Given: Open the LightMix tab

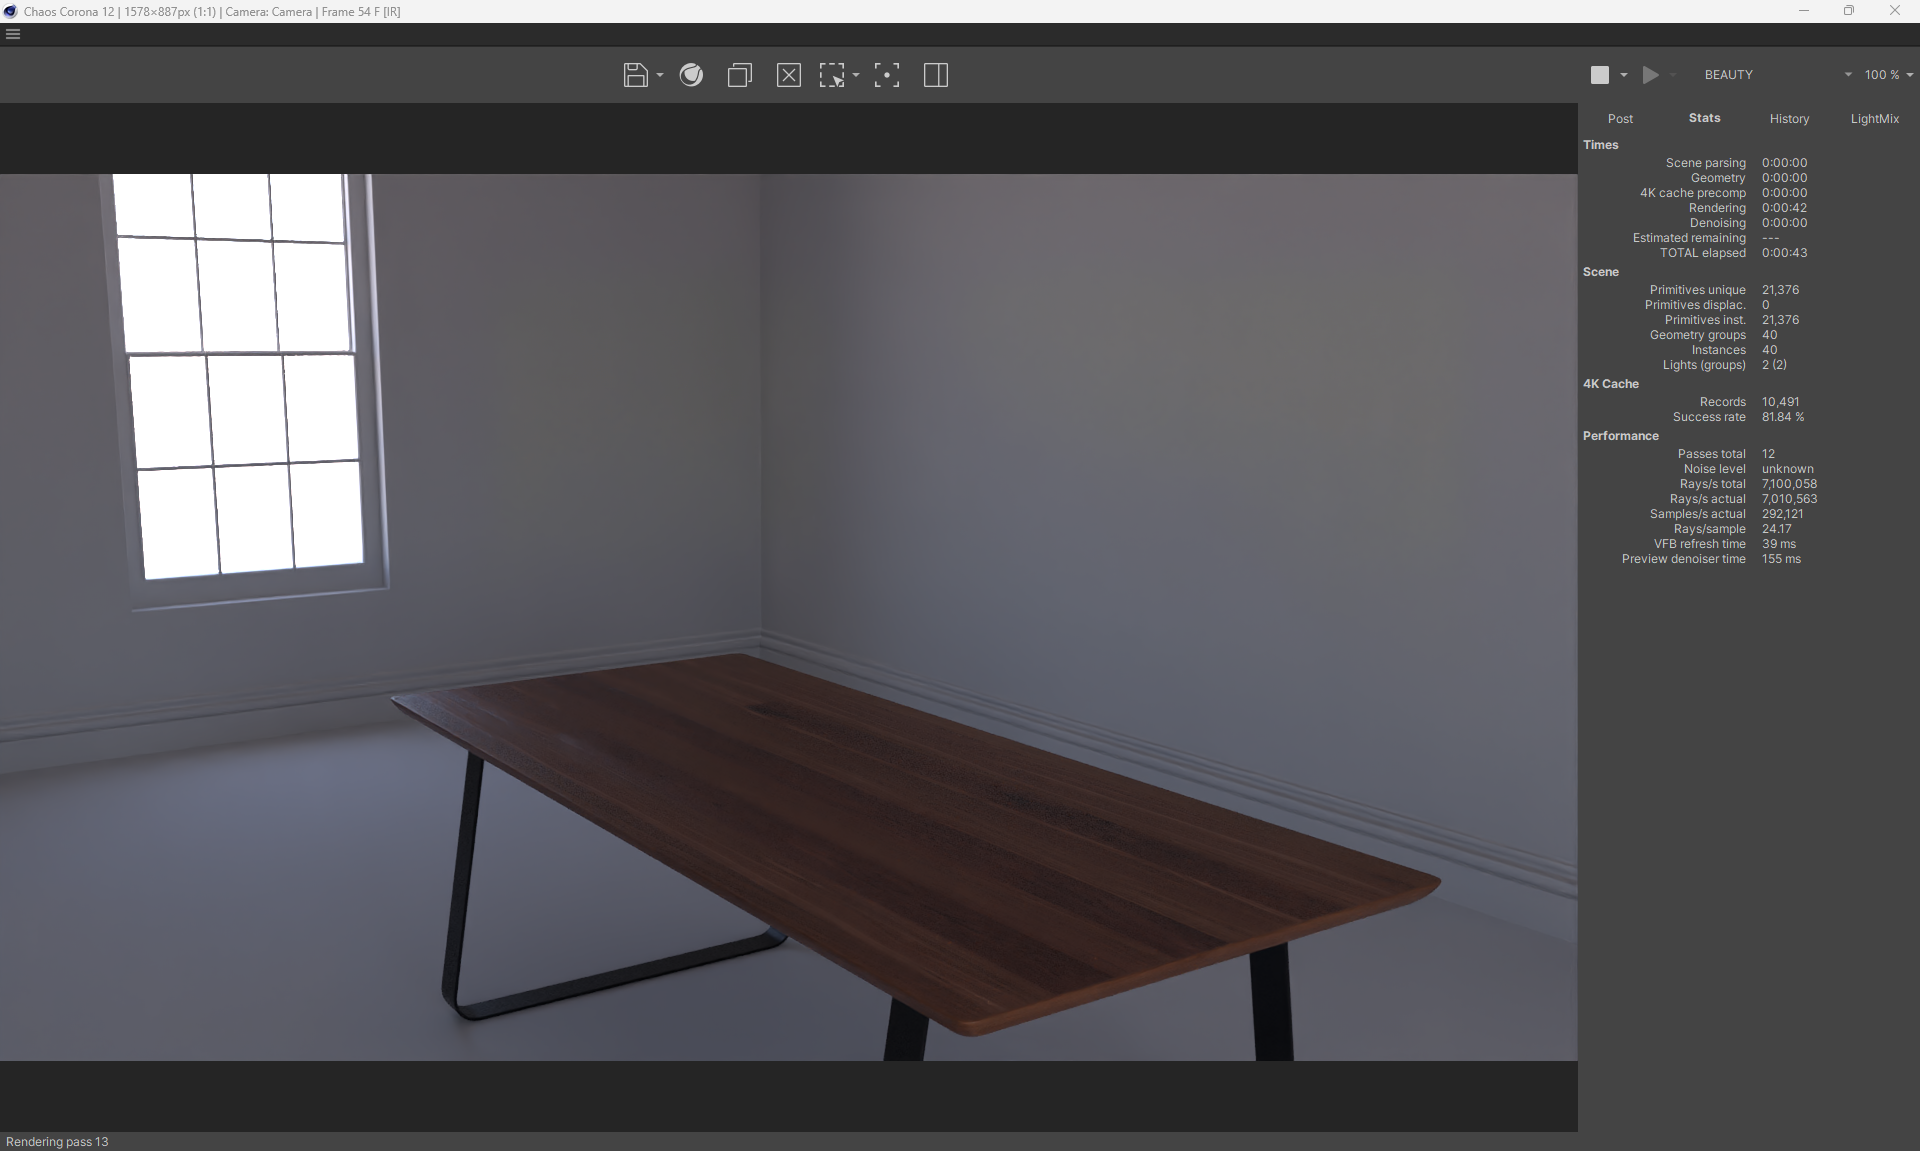Looking at the screenshot, I should 1874,119.
